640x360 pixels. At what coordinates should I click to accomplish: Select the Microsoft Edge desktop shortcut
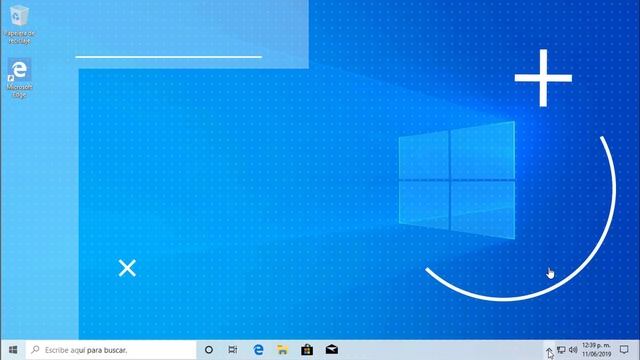click(x=19, y=78)
